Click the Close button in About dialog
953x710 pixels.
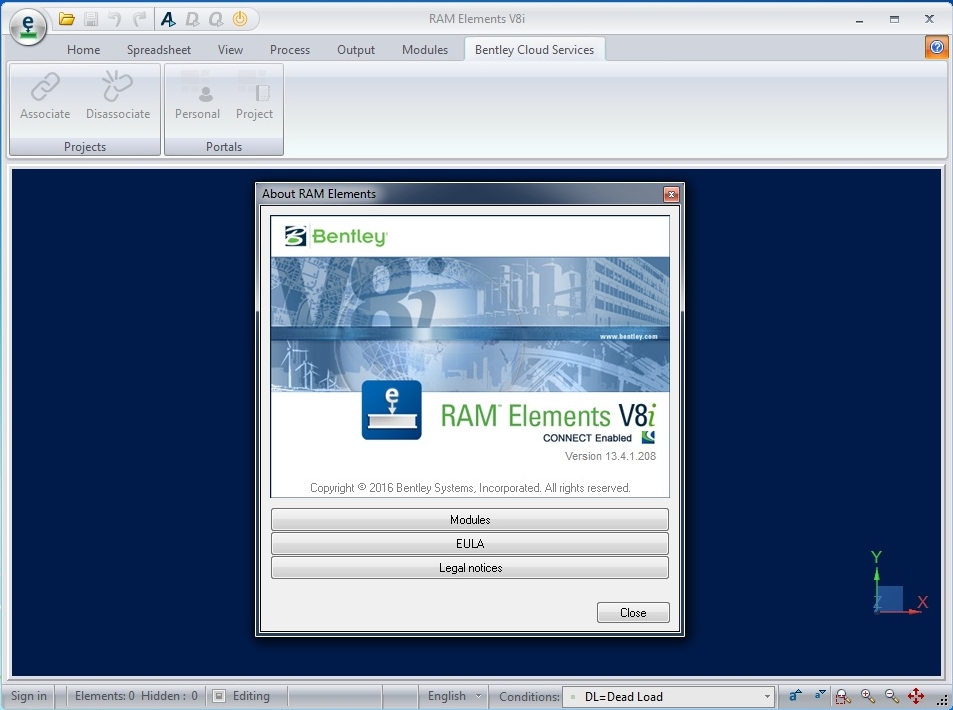pos(633,613)
